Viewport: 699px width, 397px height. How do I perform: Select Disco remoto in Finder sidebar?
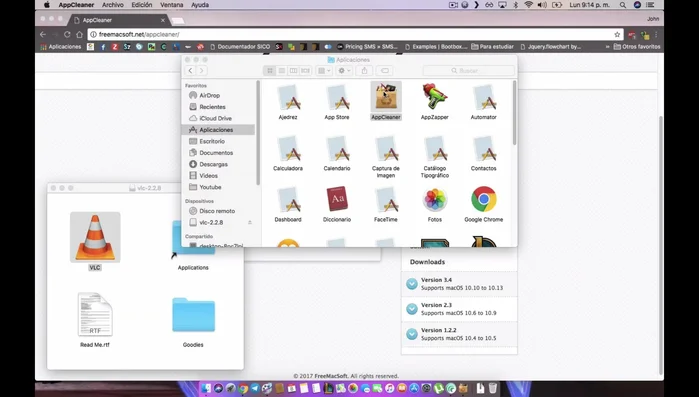click(x=218, y=211)
